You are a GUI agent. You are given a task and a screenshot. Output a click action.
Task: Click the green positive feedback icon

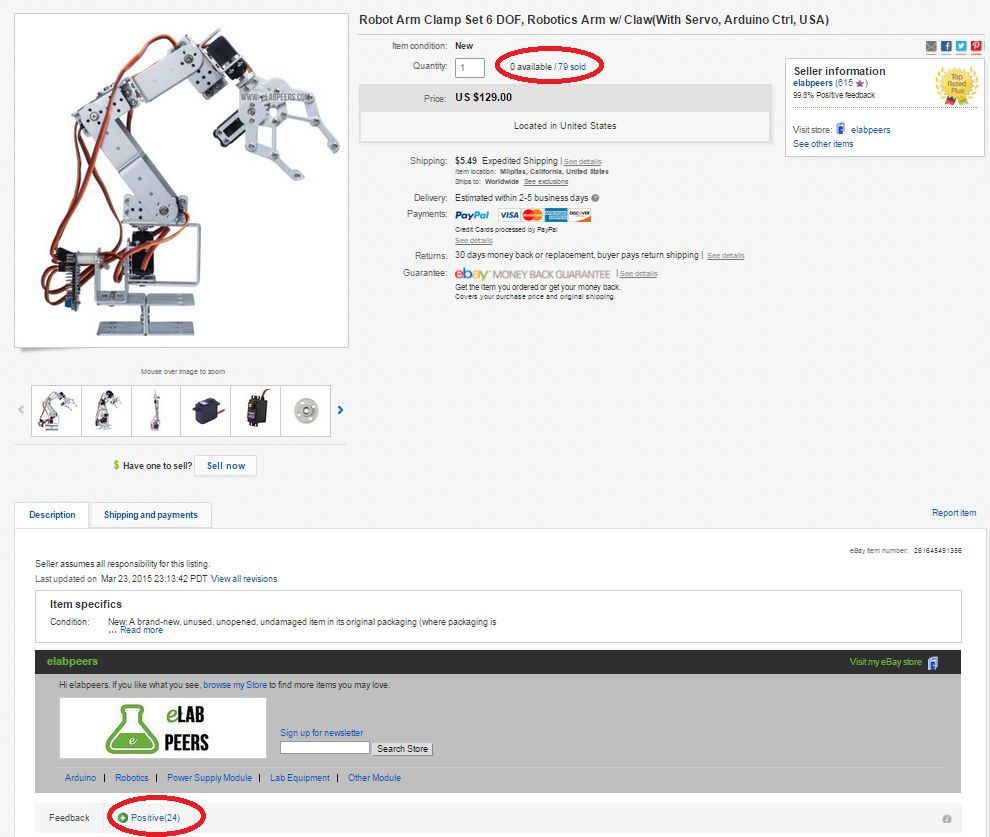click(x=123, y=818)
